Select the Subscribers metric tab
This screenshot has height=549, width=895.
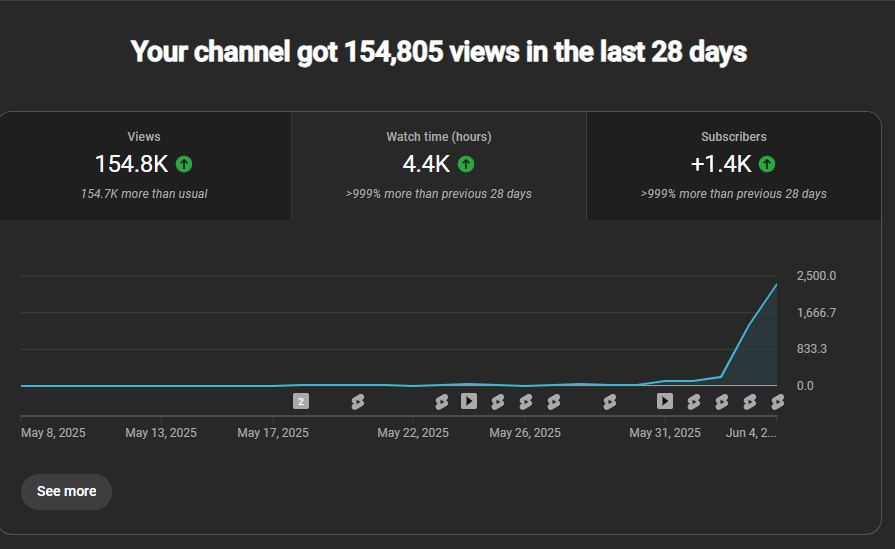point(733,165)
